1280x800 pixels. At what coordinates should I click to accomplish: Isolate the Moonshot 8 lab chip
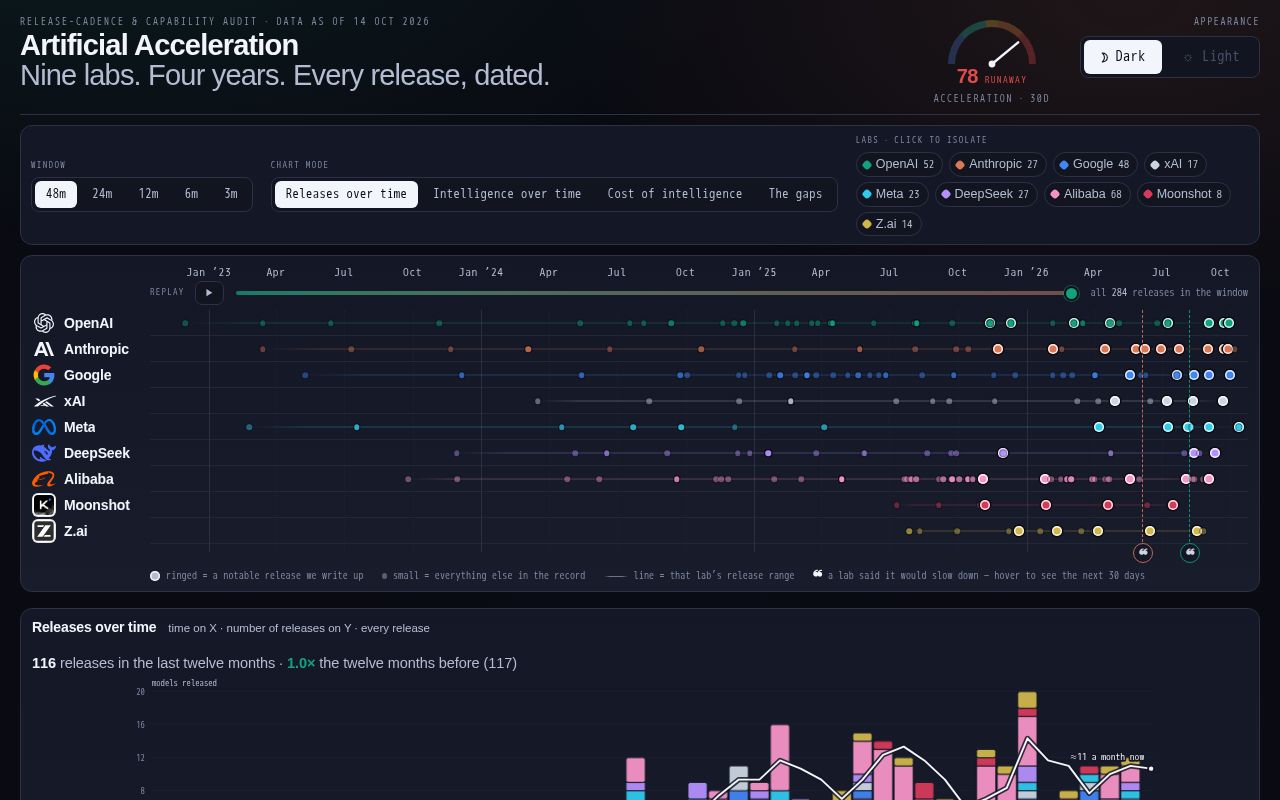(x=1183, y=194)
